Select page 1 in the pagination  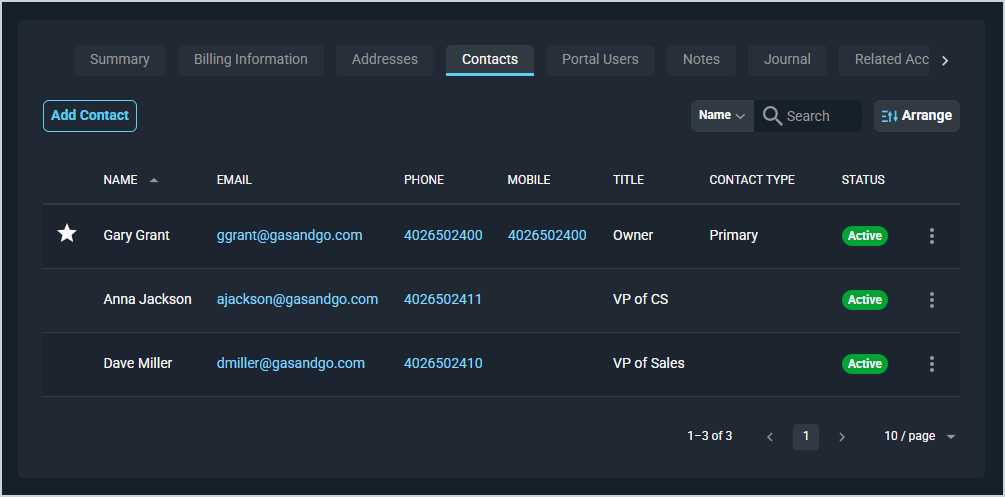point(806,437)
